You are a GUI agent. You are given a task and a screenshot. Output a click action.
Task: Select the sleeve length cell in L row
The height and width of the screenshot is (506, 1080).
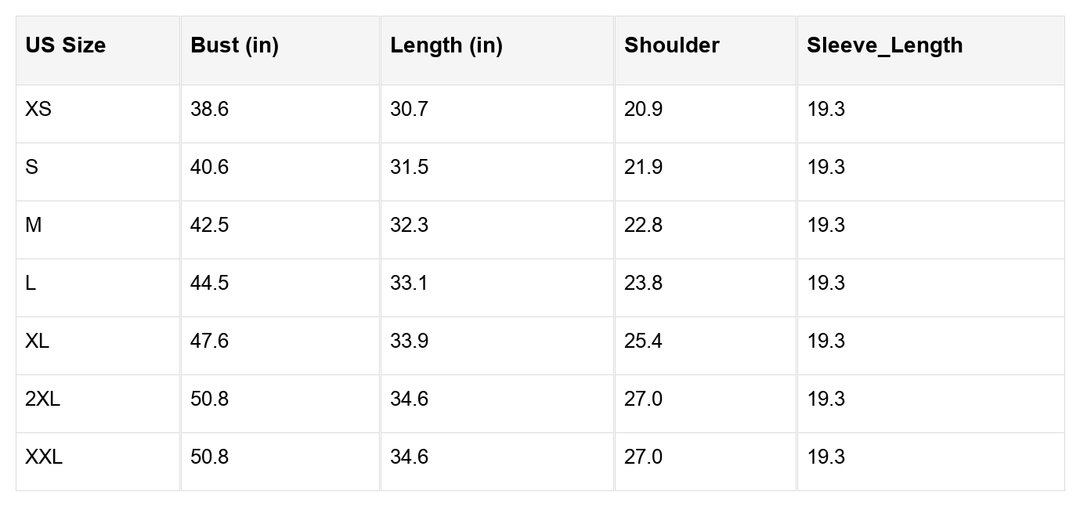(826, 283)
